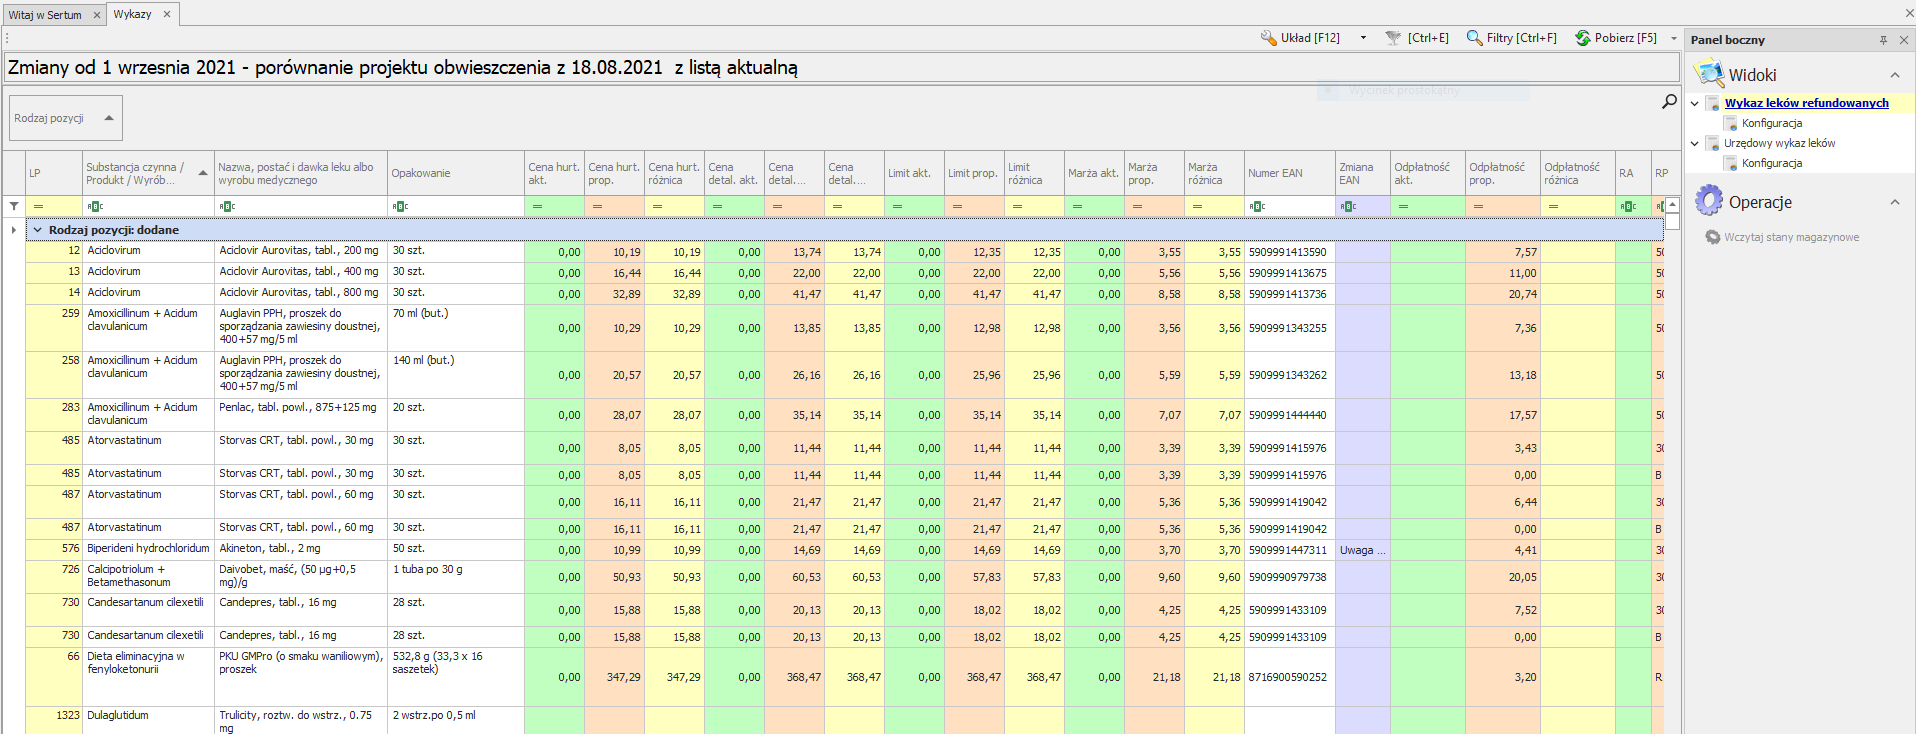The height and width of the screenshot is (734, 1916).
Task: Click the search magnifier above the grid
Action: click(x=1669, y=101)
